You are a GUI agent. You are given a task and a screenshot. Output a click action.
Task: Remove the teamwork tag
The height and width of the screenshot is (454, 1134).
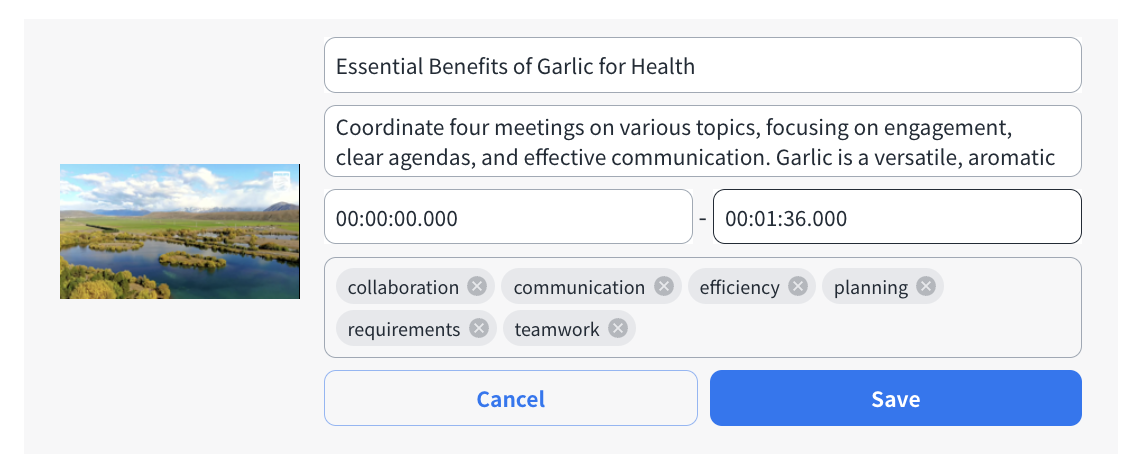click(618, 329)
